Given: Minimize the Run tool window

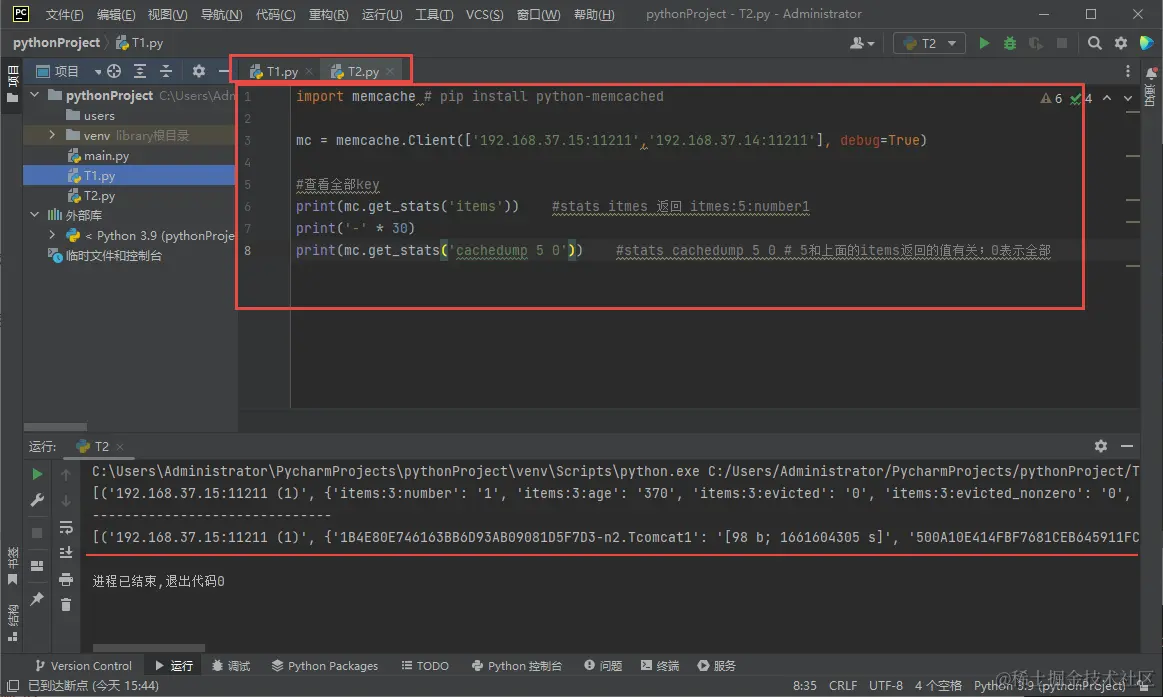Looking at the screenshot, I should click(1127, 446).
